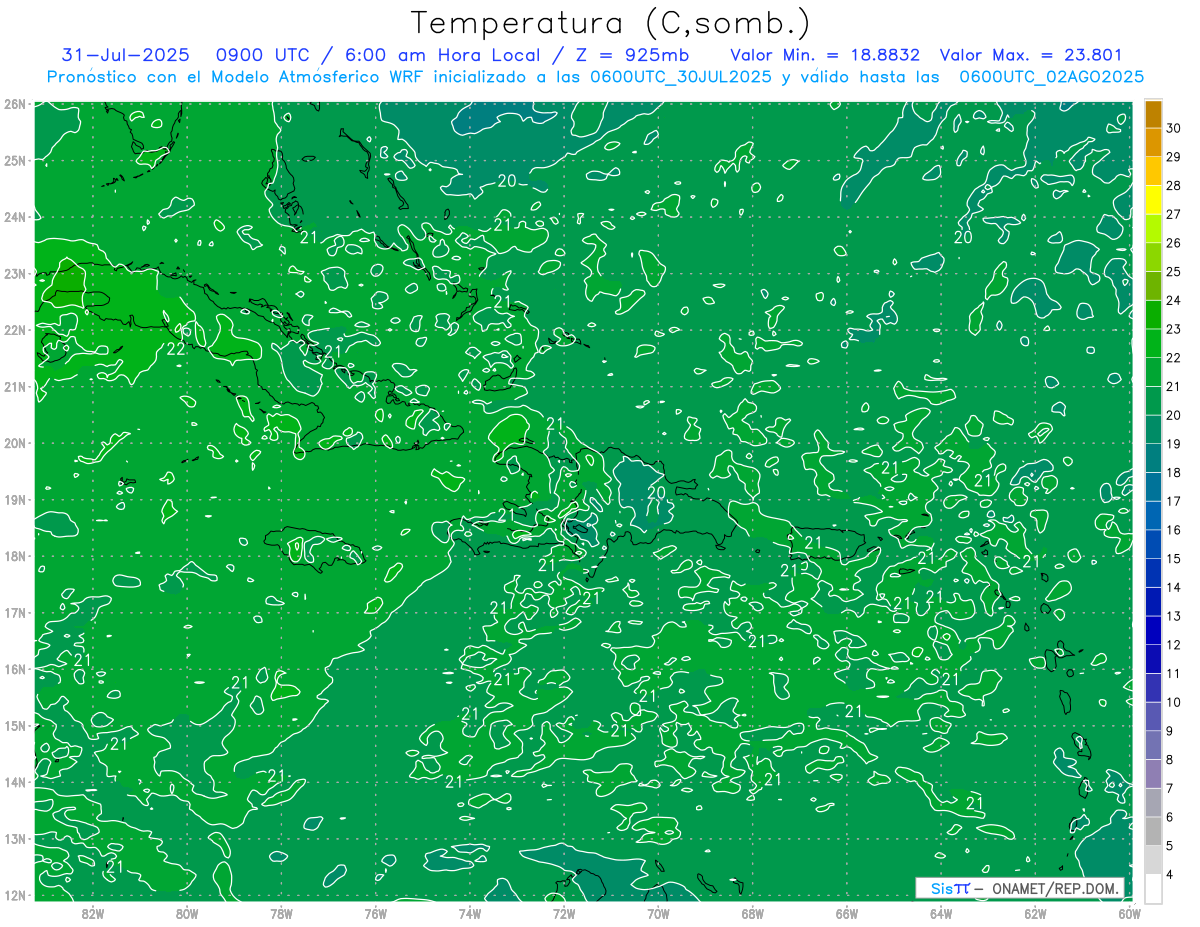The width and height of the screenshot is (1200, 927).
Task: Click the "27" color legend label
Action: 1173,214
